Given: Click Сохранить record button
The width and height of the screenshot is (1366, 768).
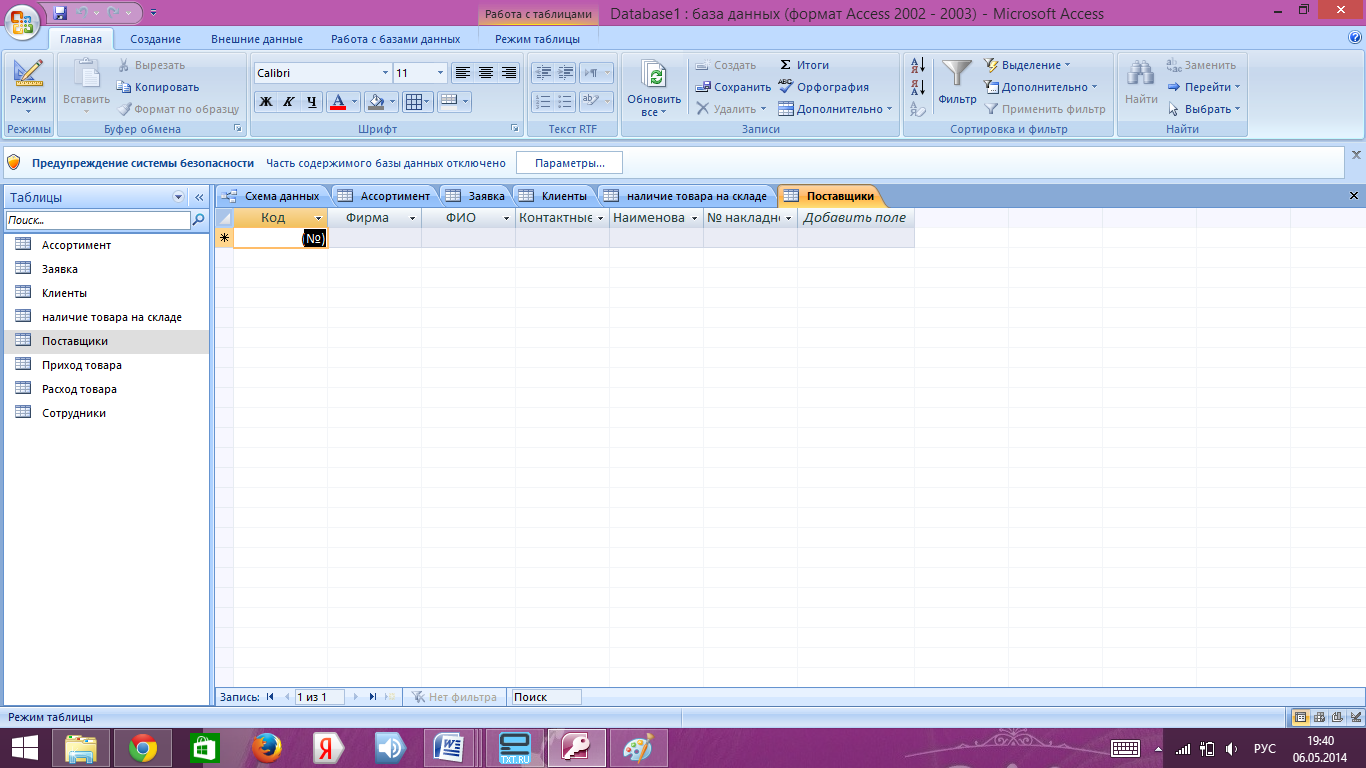Looking at the screenshot, I should pos(734,87).
